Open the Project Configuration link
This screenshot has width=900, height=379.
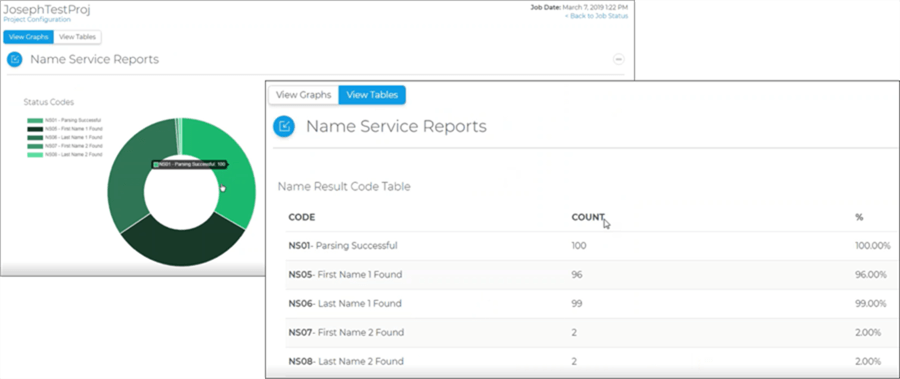(37, 20)
